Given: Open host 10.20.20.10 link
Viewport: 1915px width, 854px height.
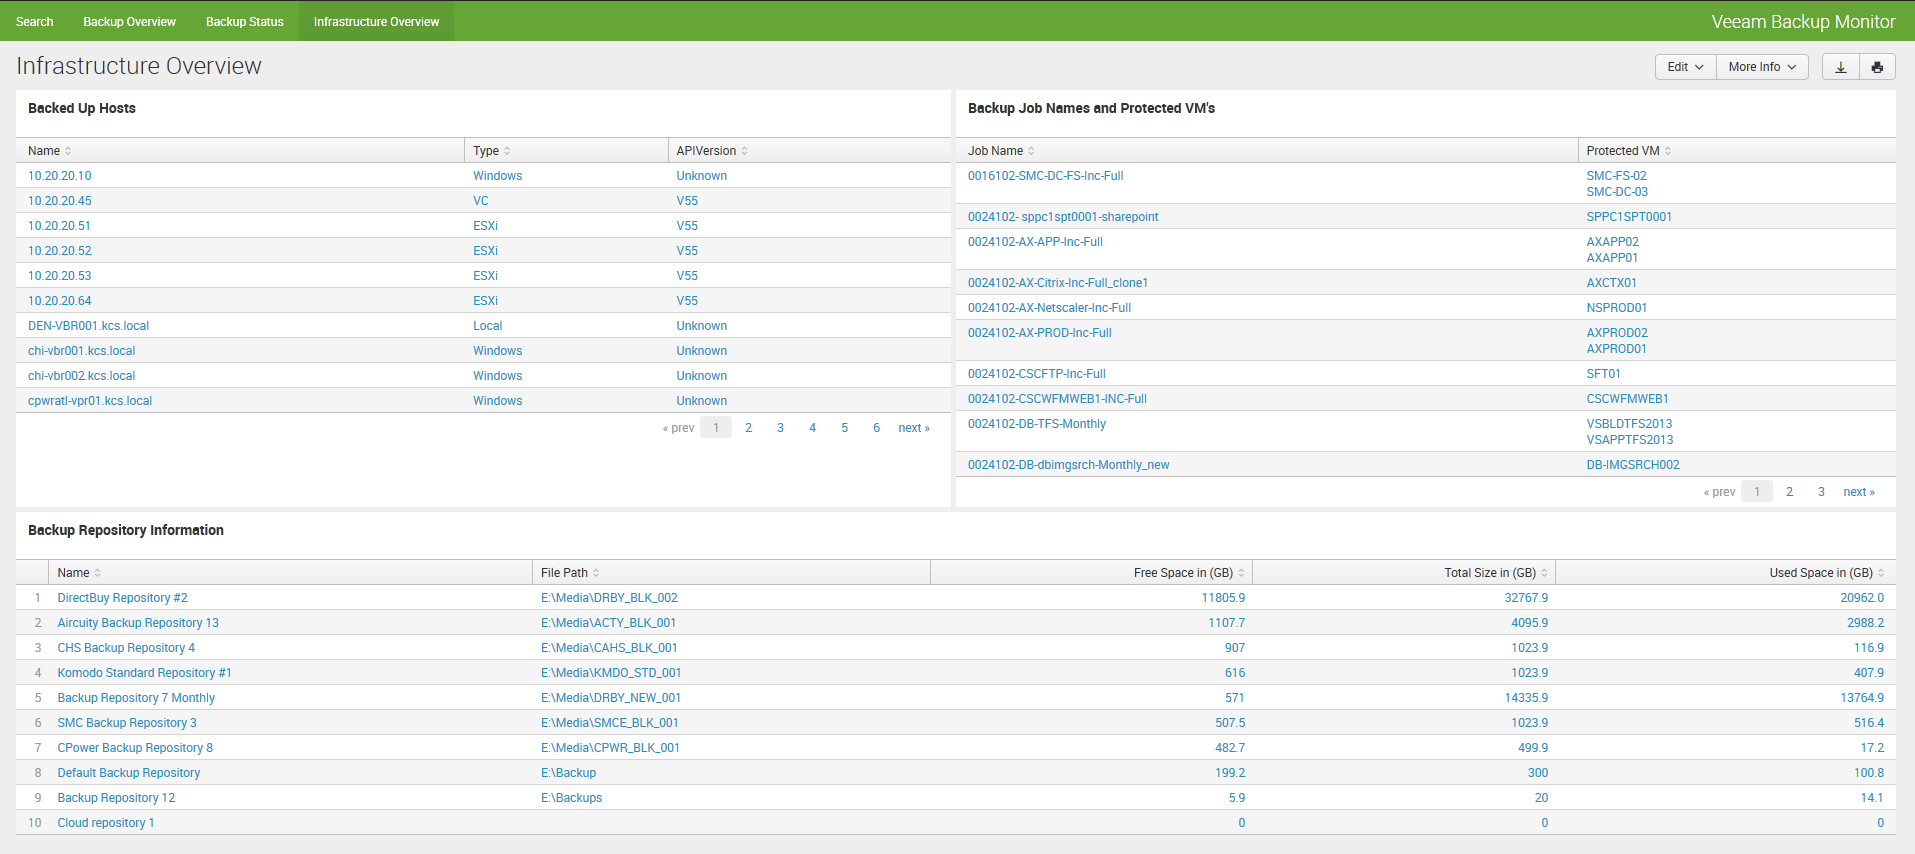Looking at the screenshot, I should point(60,176).
